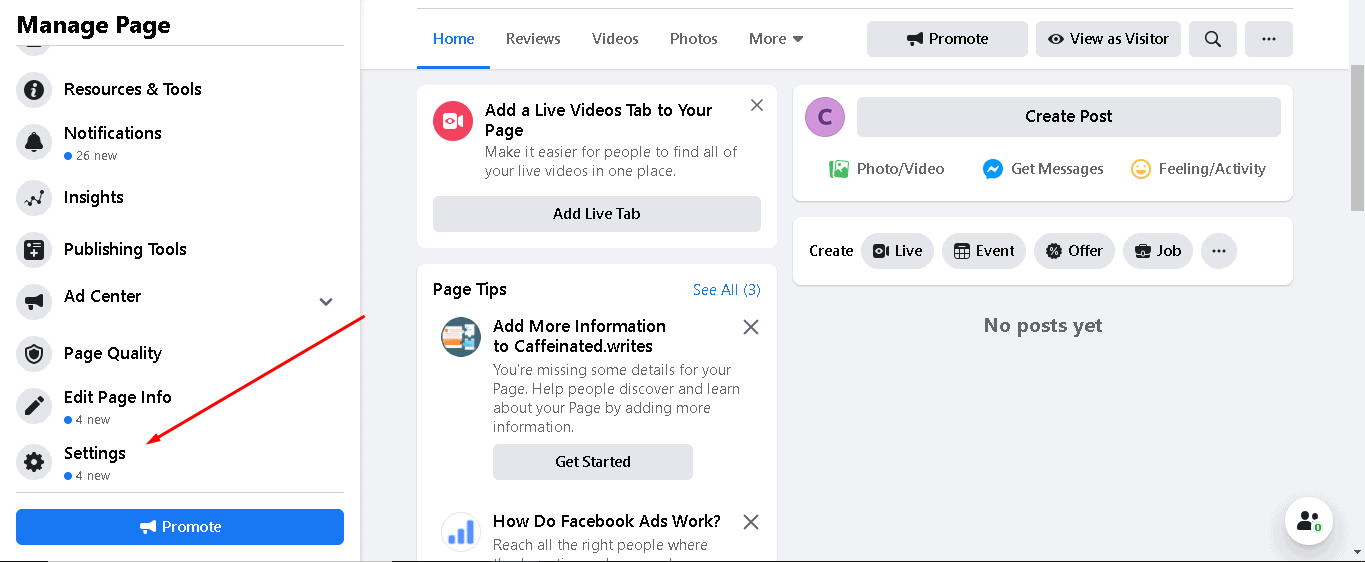This screenshot has width=1365, height=562.
Task: Click the '26 new' notifications text
Action: (96, 156)
